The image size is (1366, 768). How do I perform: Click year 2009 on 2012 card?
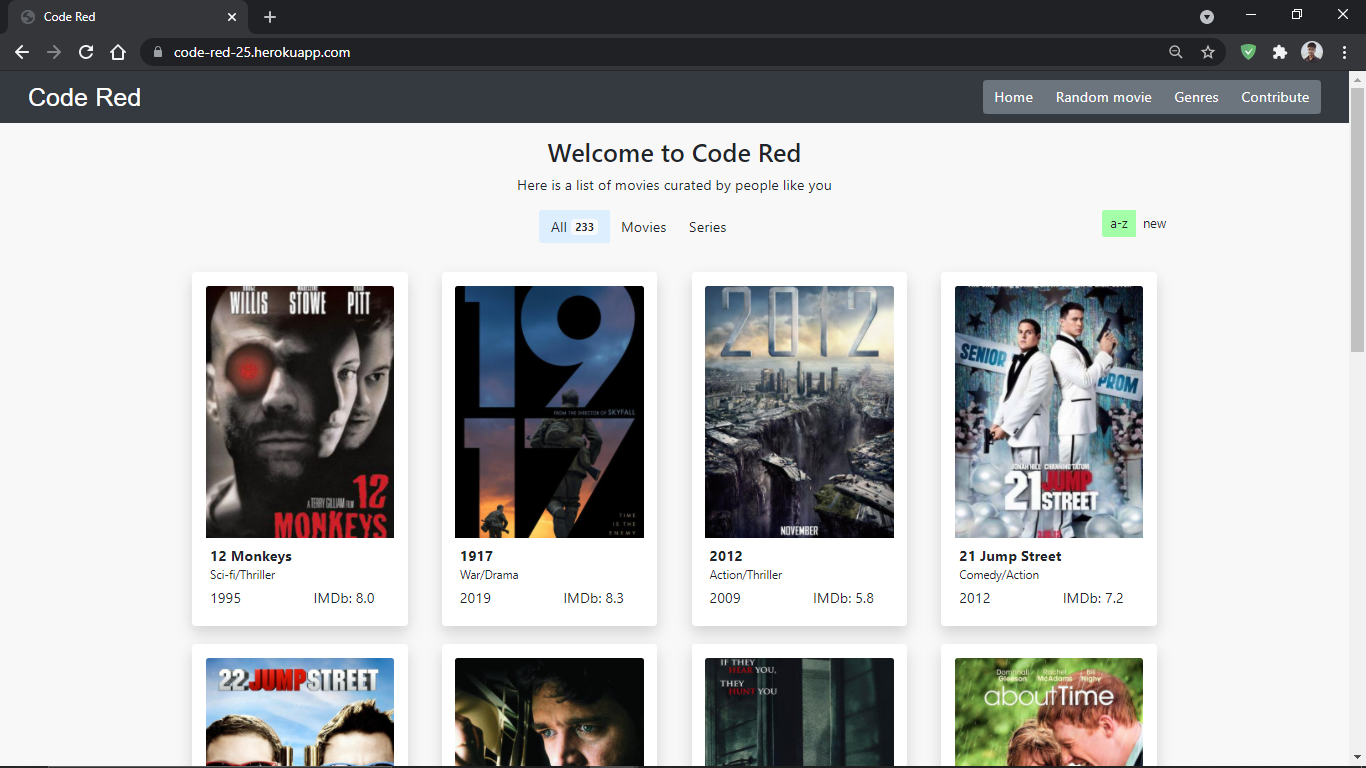click(726, 598)
